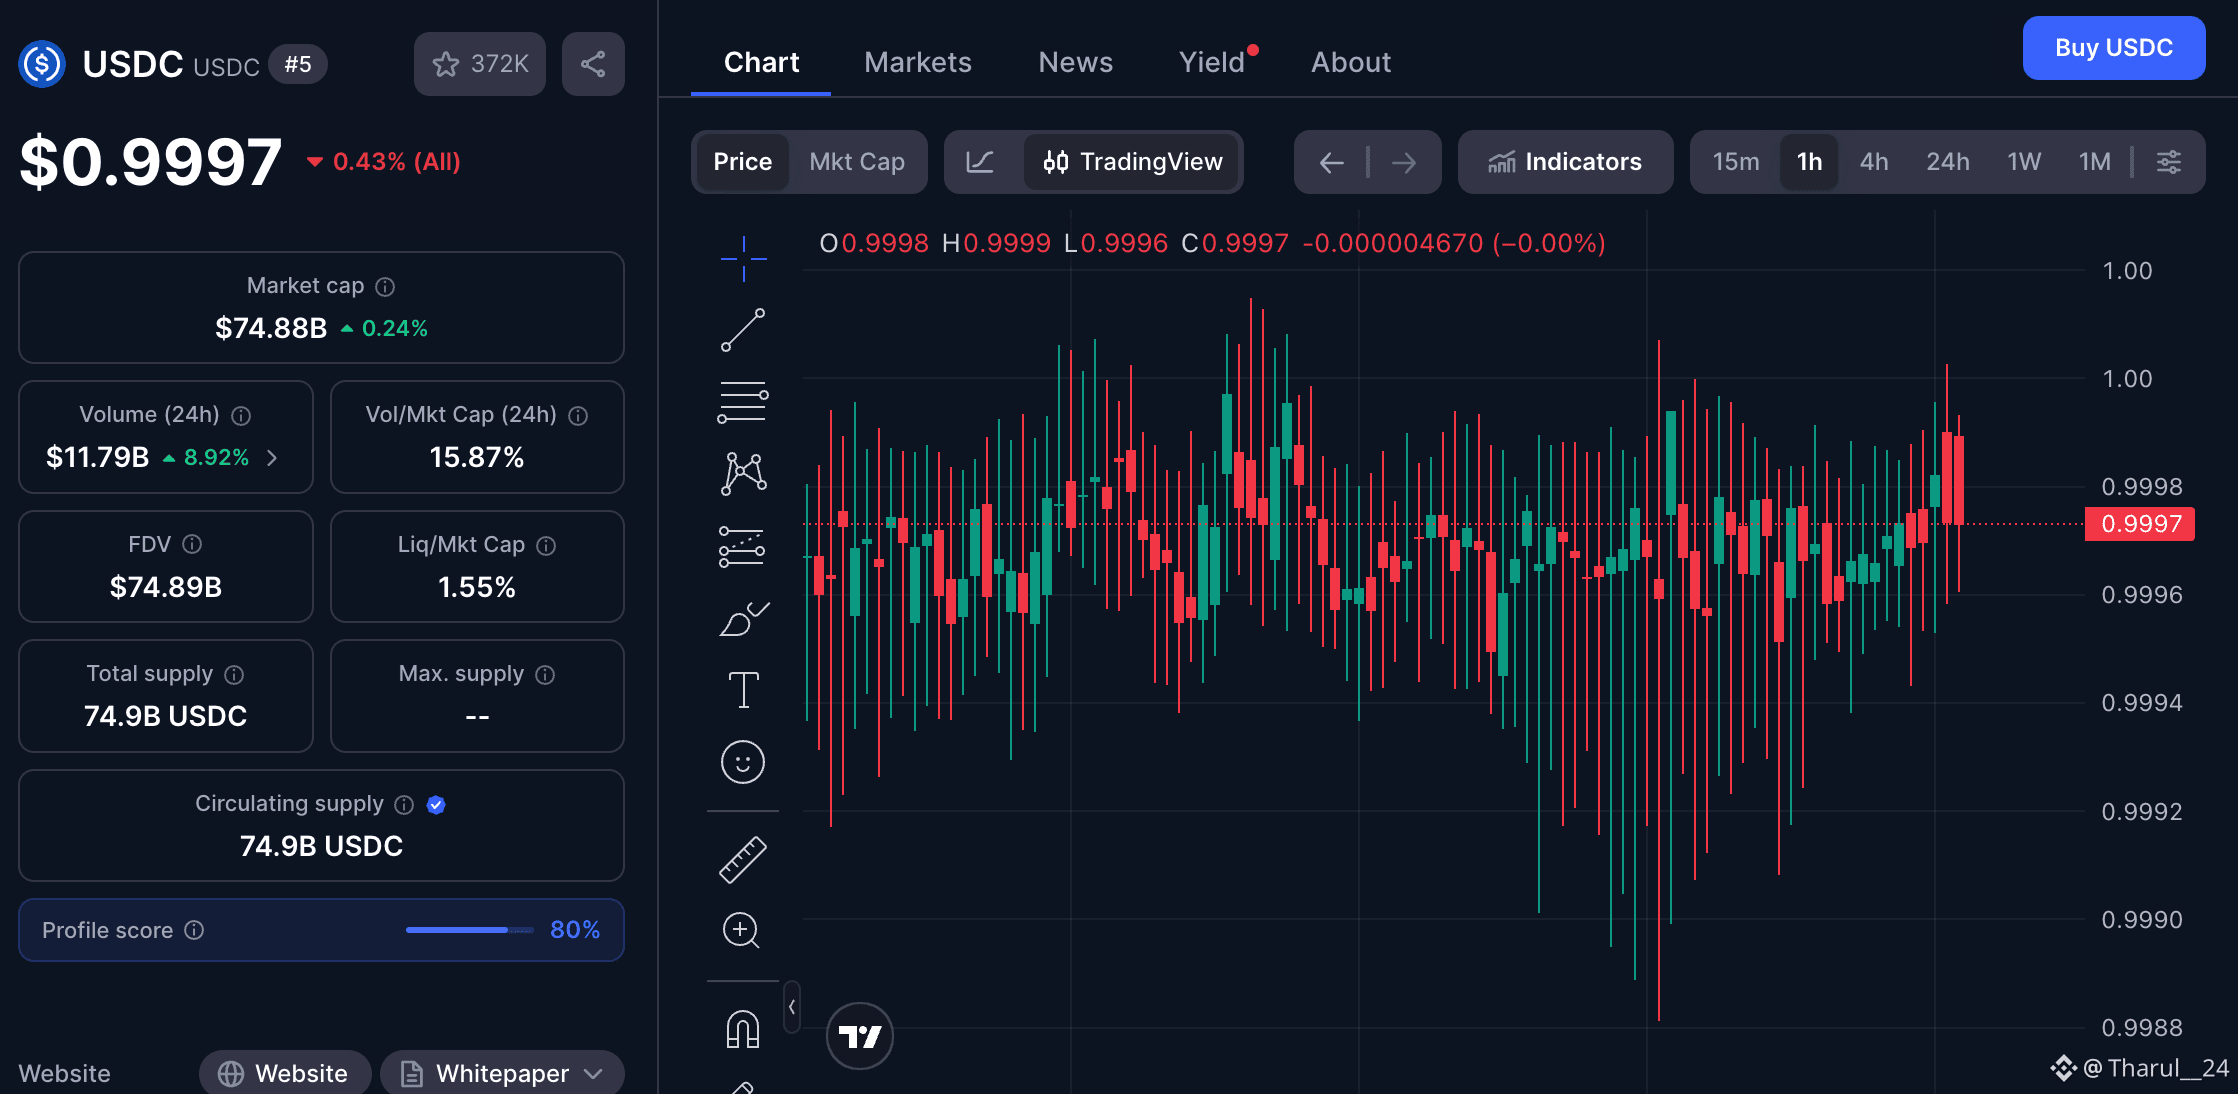
Task: Expand Volume (24h) details chevron
Action: coord(272,458)
